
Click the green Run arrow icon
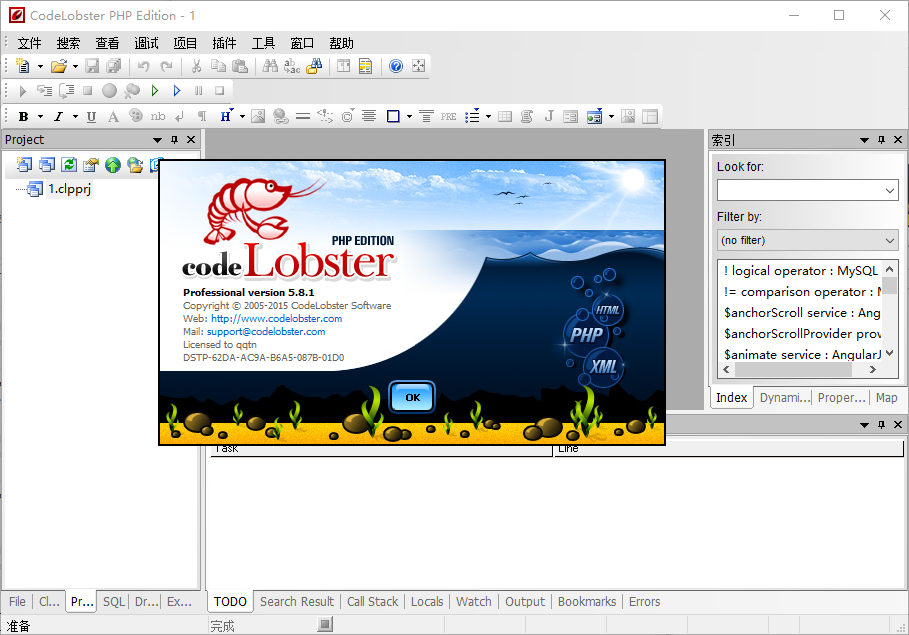point(155,91)
